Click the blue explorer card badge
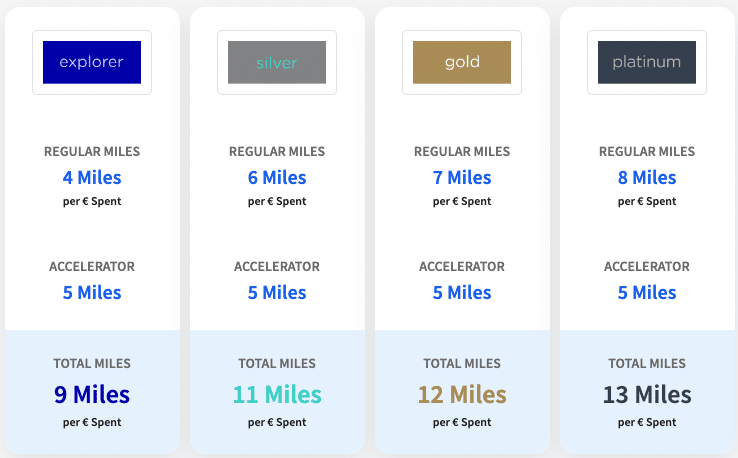The height and width of the screenshot is (458, 738). [92, 62]
